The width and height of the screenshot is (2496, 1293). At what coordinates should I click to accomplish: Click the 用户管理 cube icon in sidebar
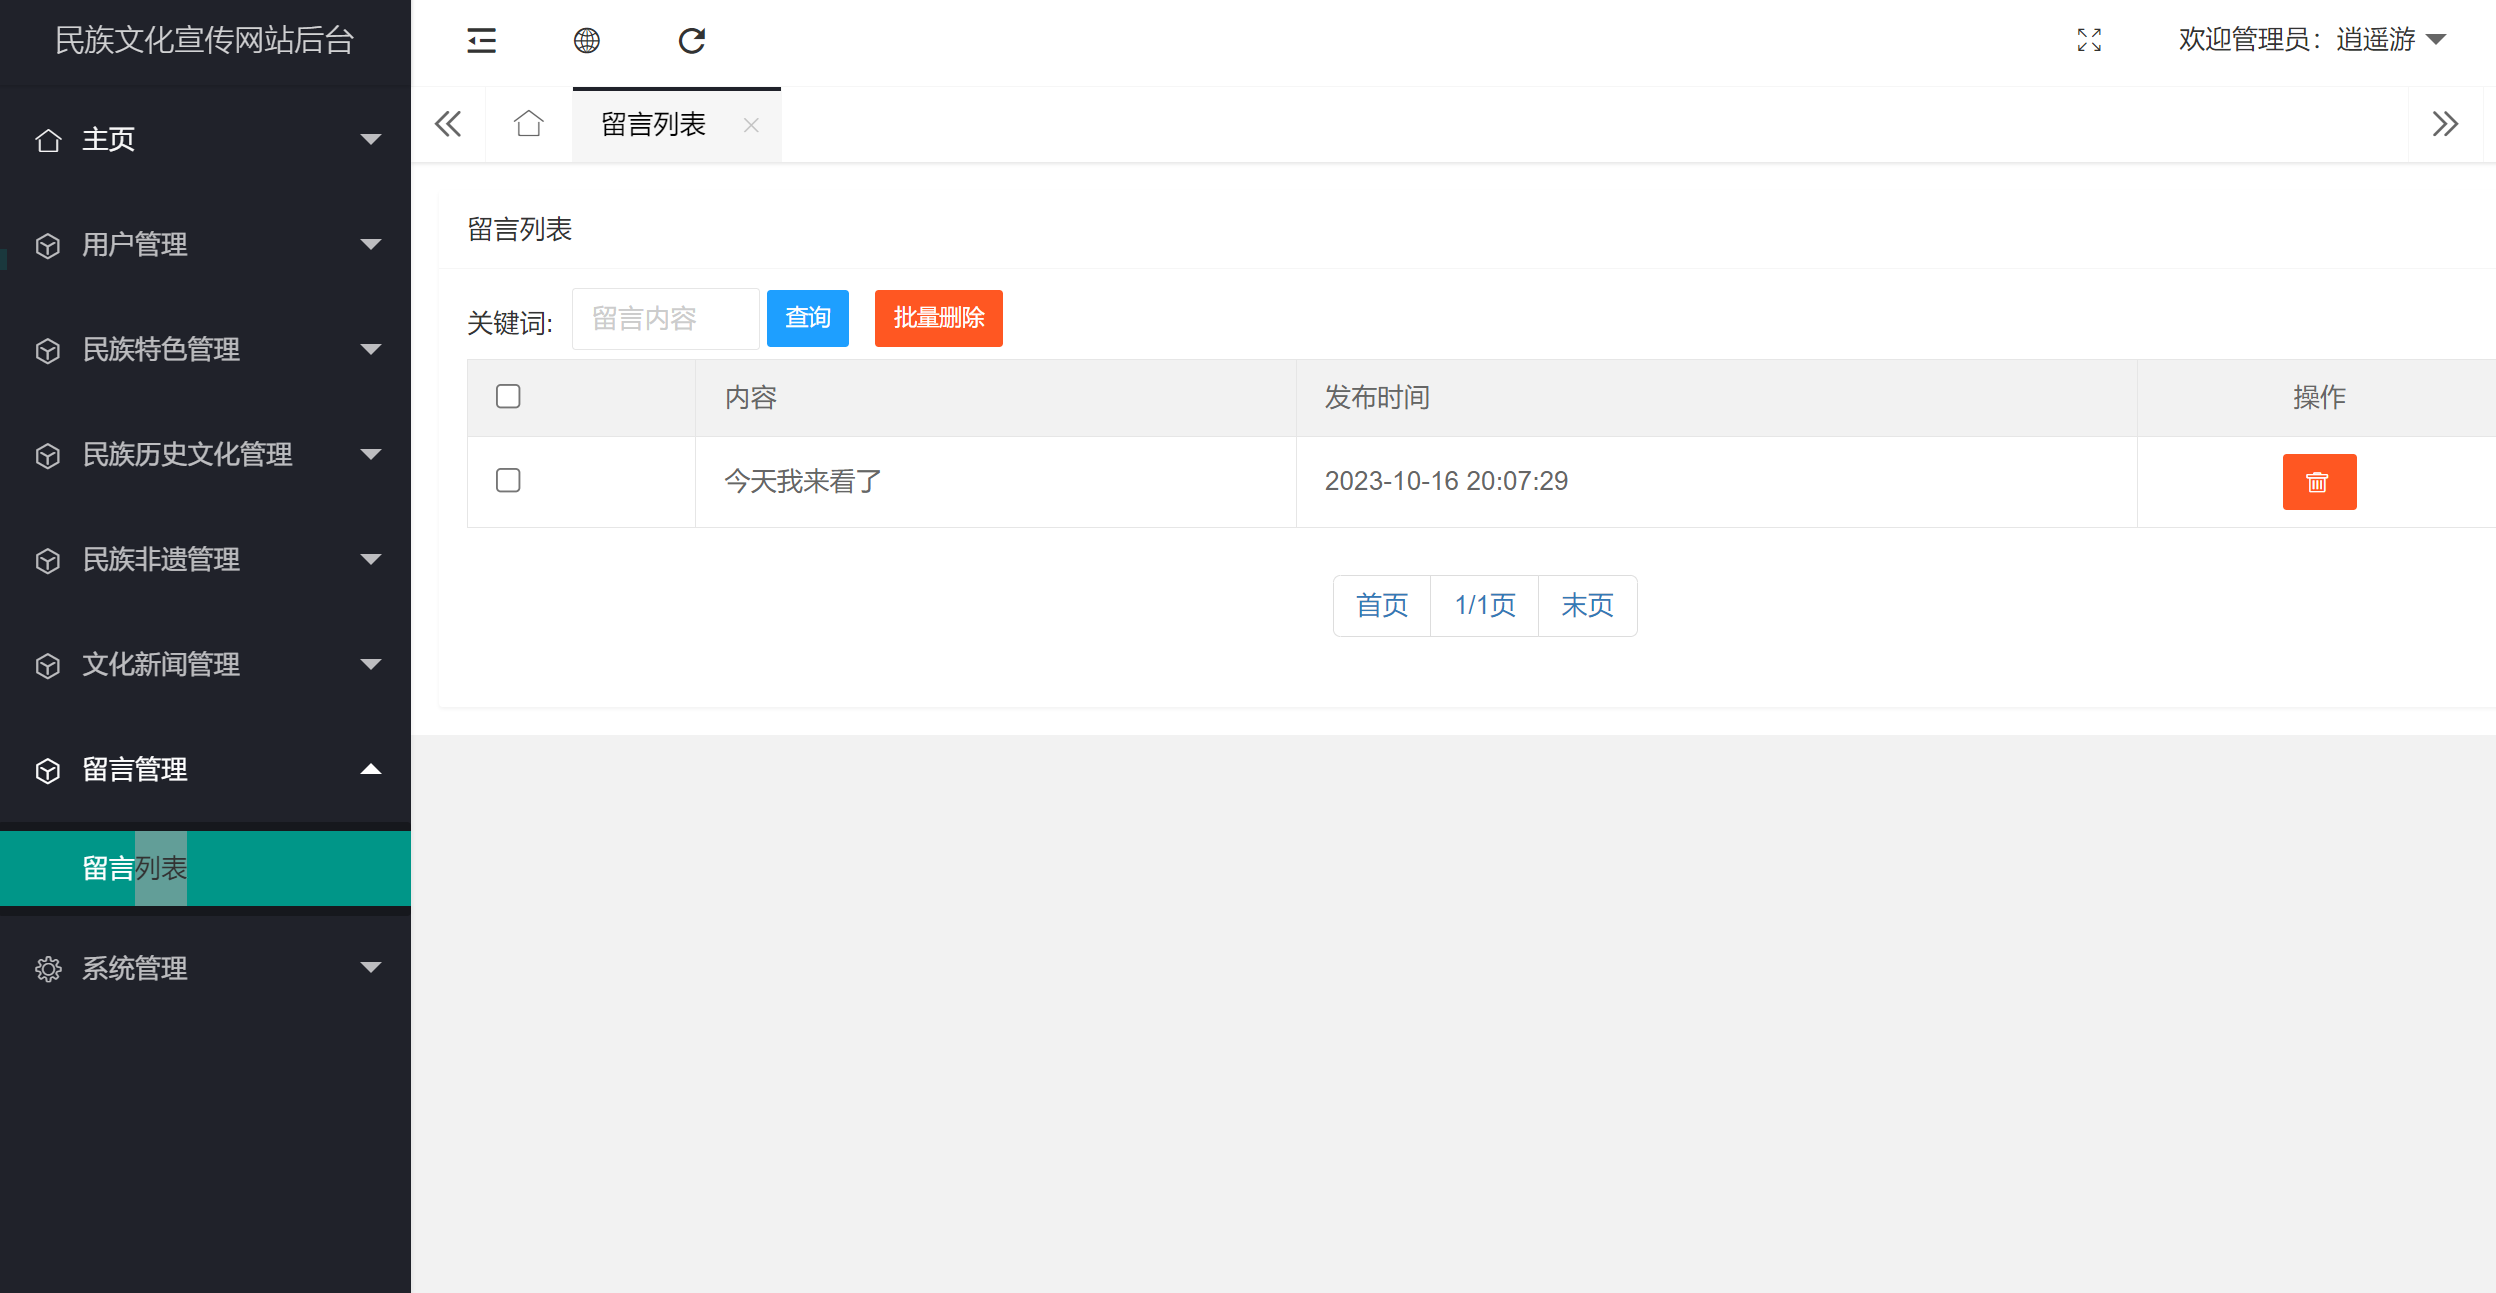point(48,245)
